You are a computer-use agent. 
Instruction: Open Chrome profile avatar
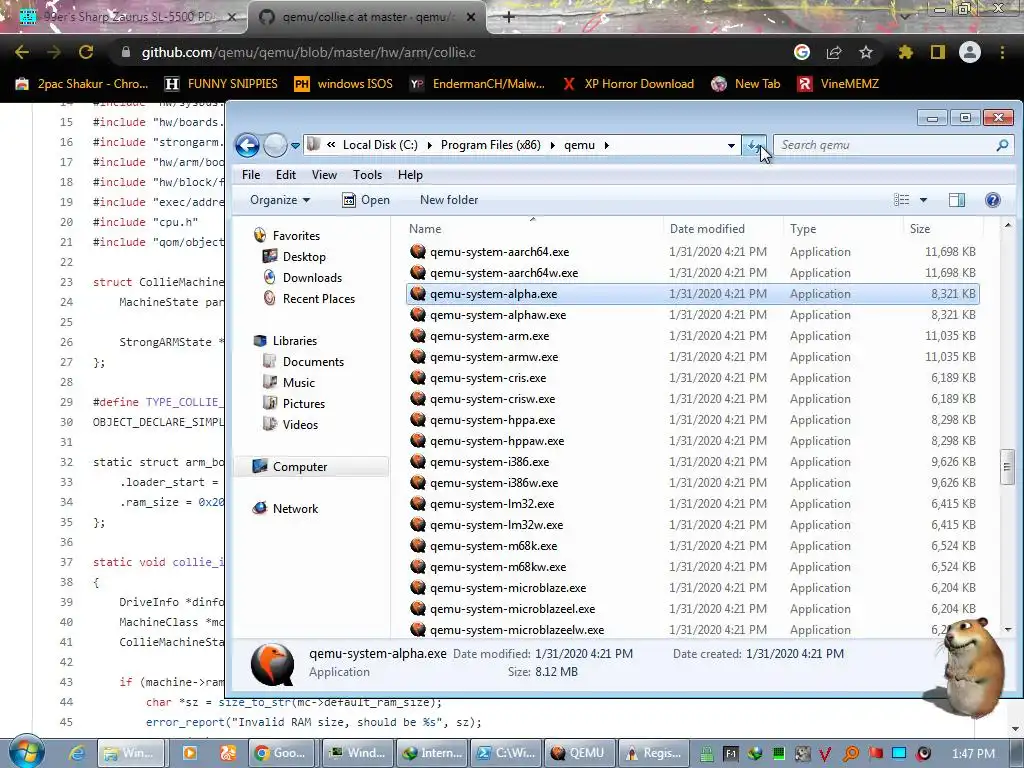[x=970, y=52]
